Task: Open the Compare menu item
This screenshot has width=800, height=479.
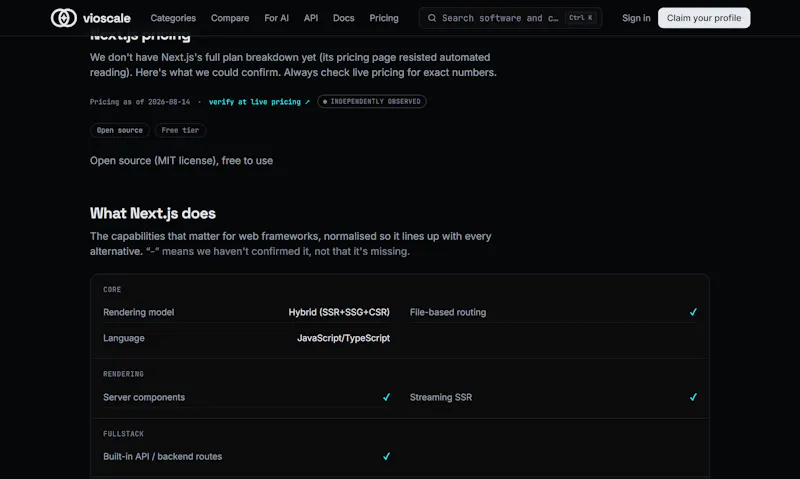Action: coord(230,18)
